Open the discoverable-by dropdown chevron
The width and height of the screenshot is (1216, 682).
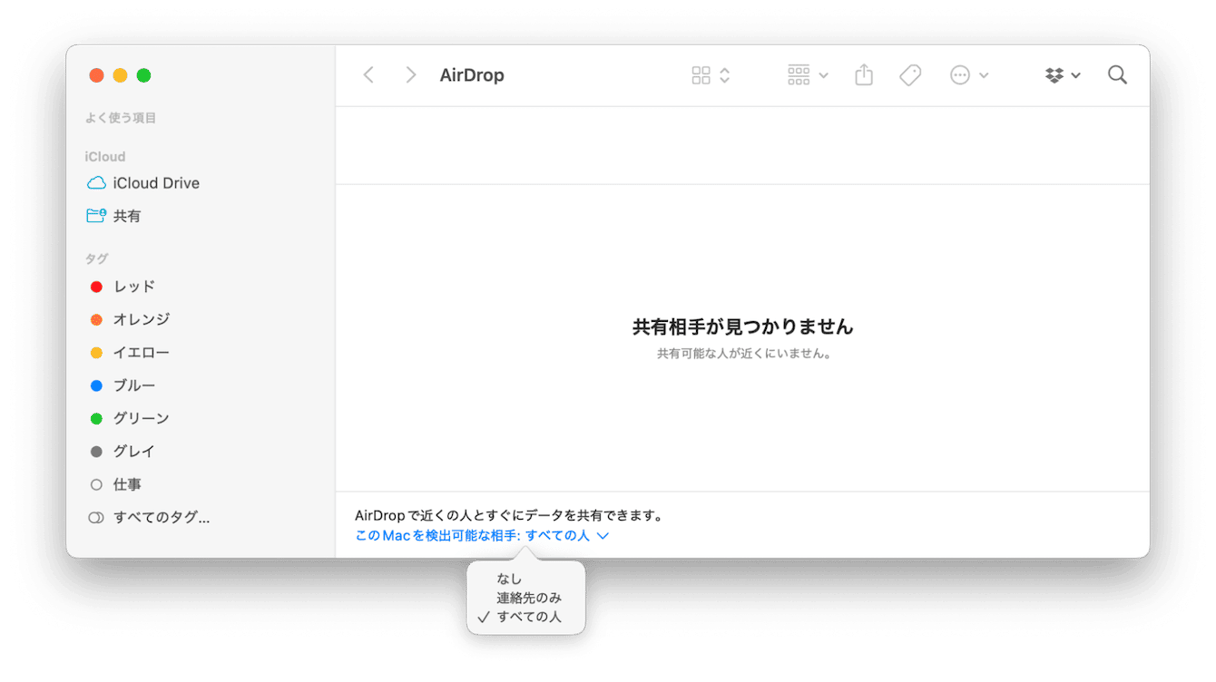click(602, 535)
